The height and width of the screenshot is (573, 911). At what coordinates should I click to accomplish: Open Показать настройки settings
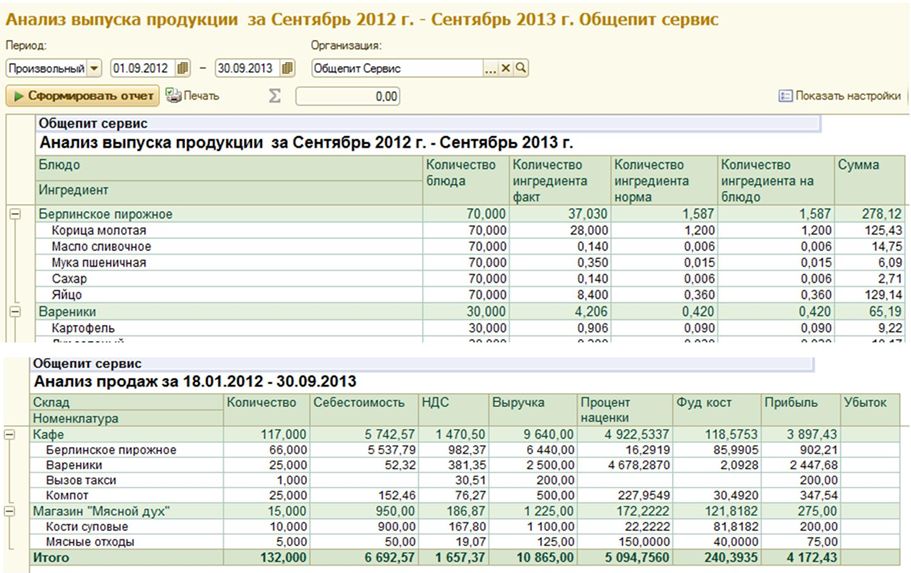(839, 96)
